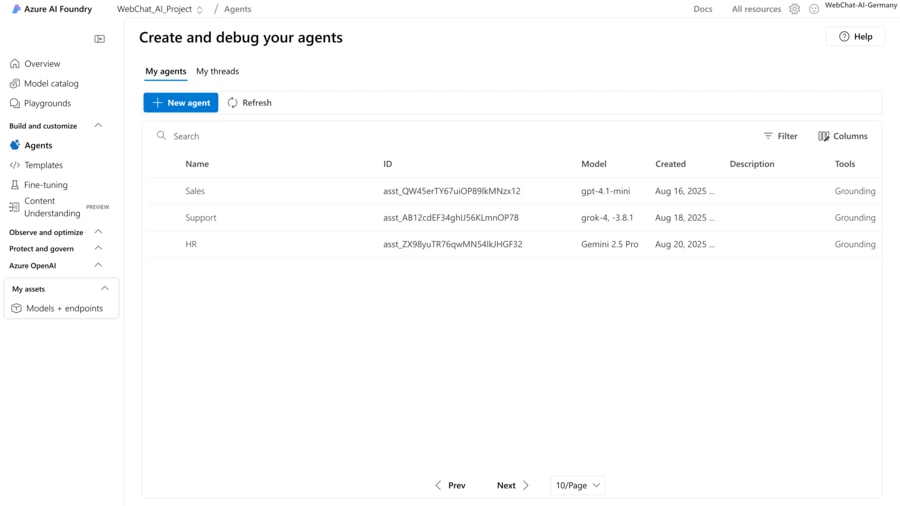Open the 10/Page size dropdown
The width and height of the screenshot is (900, 506).
pos(578,485)
